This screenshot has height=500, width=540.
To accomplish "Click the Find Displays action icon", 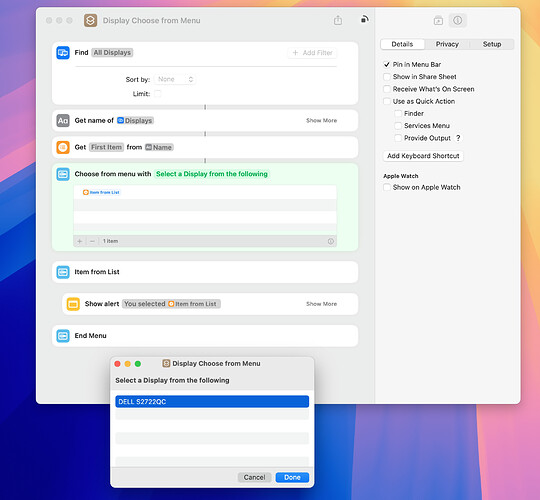I will coord(63,53).
